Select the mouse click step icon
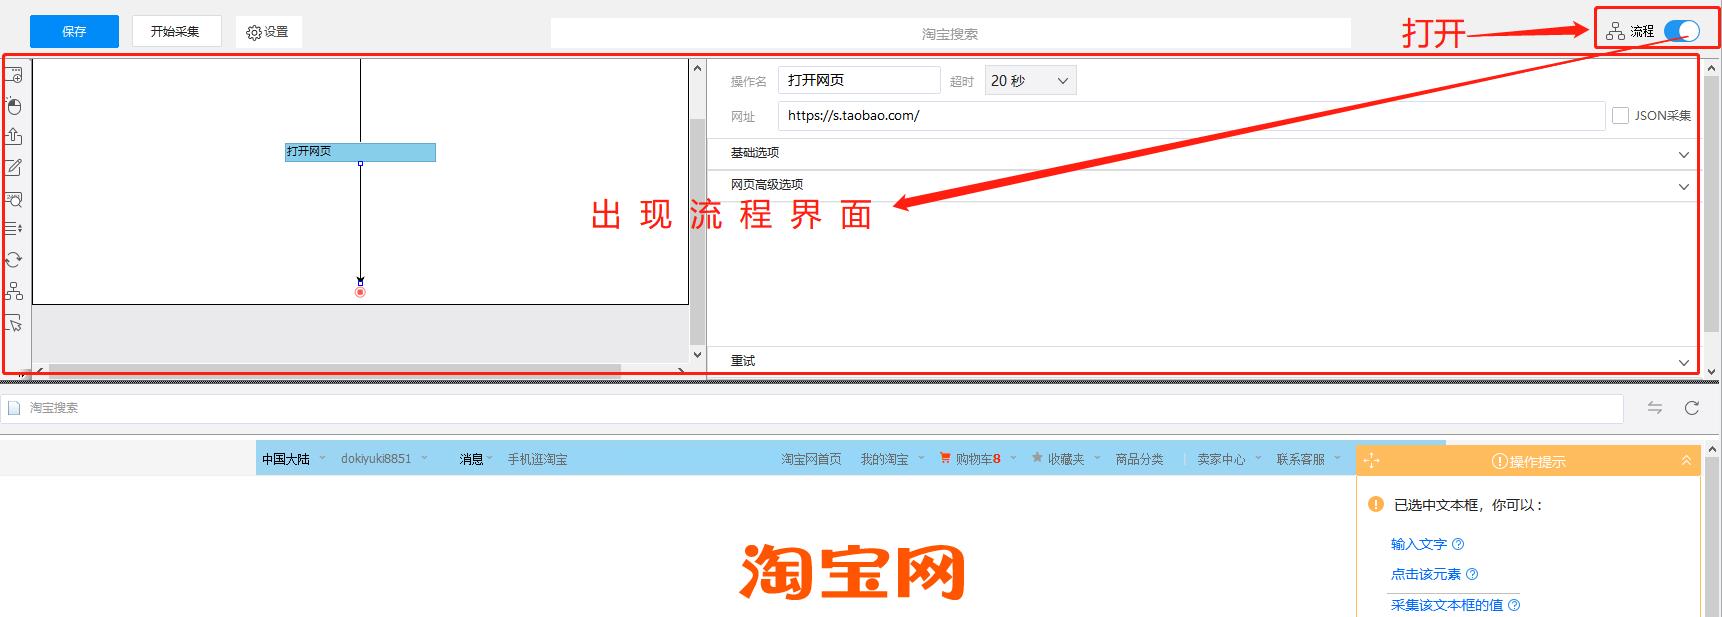The image size is (1722, 617). [14, 106]
